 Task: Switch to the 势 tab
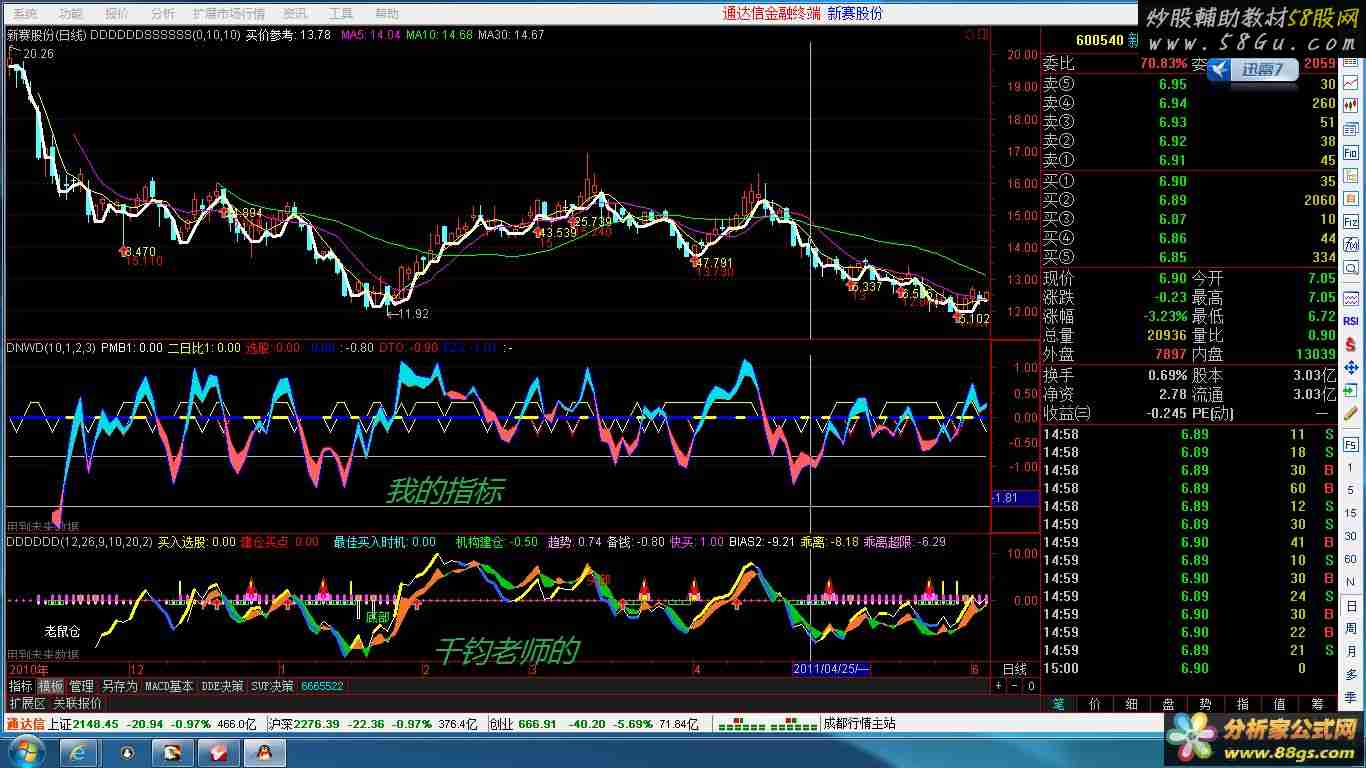(1205, 705)
